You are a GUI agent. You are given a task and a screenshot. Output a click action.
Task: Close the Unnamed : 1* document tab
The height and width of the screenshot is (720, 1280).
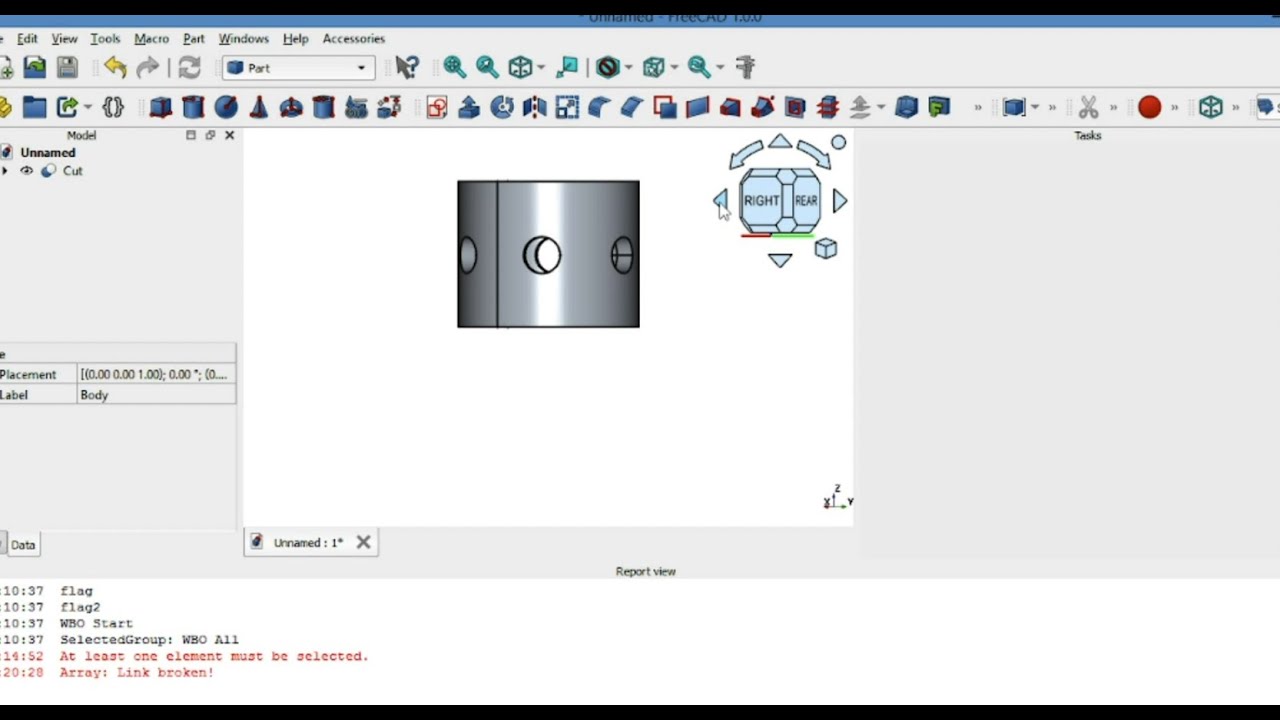tap(363, 542)
